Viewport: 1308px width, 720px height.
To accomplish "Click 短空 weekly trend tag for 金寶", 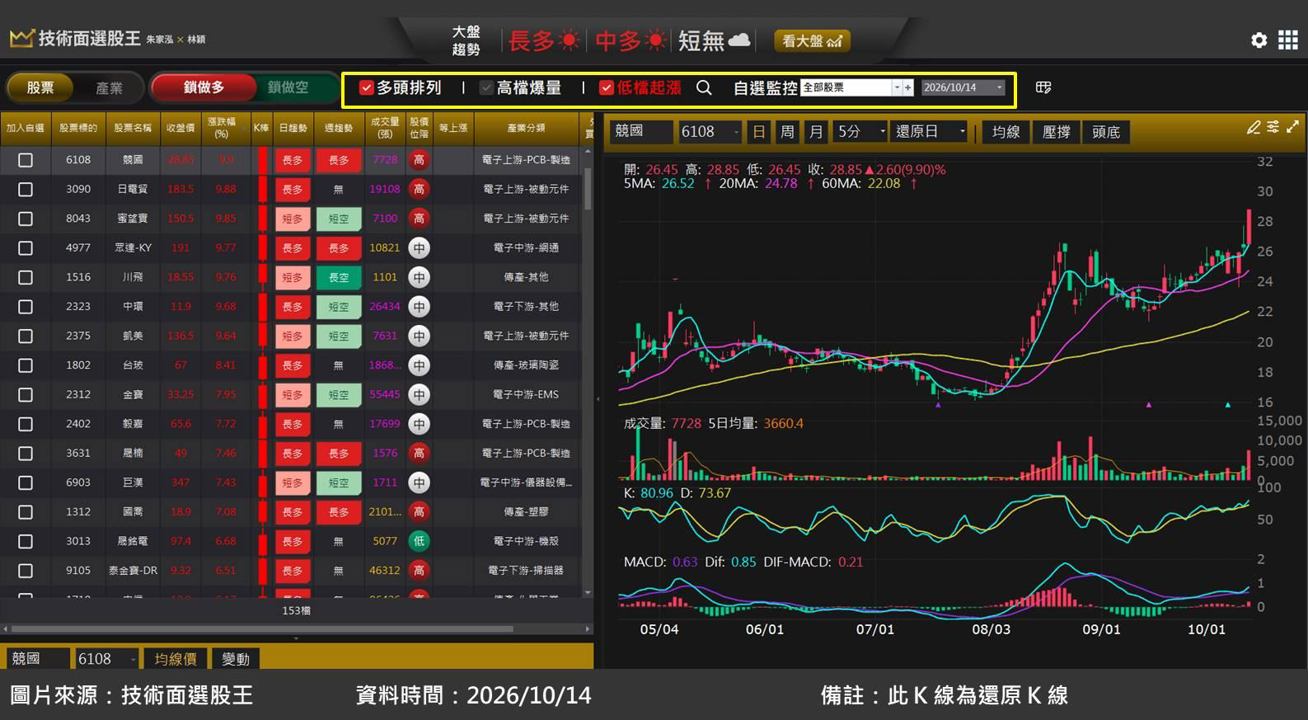I will click(338, 394).
